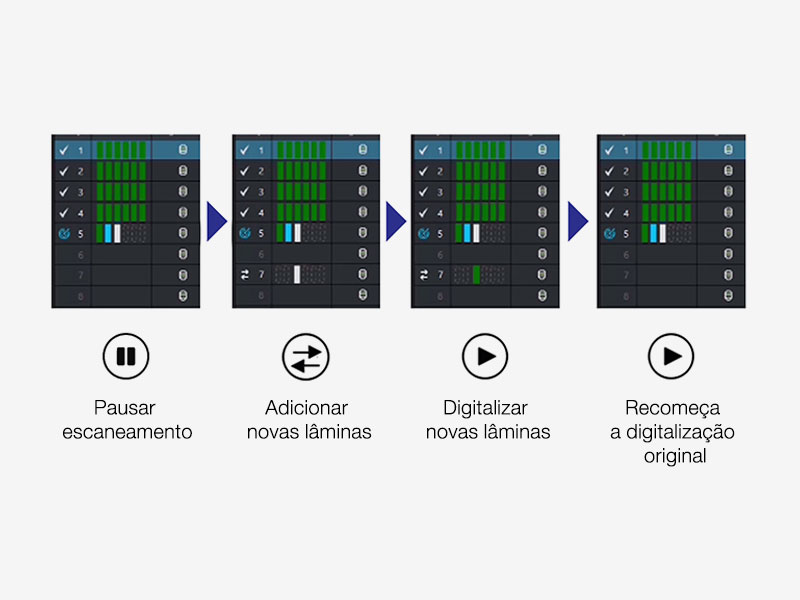The image size is (800, 600).
Task: Click scanning status icon on row 5, fourth panel
Action: tap(608, 234)
